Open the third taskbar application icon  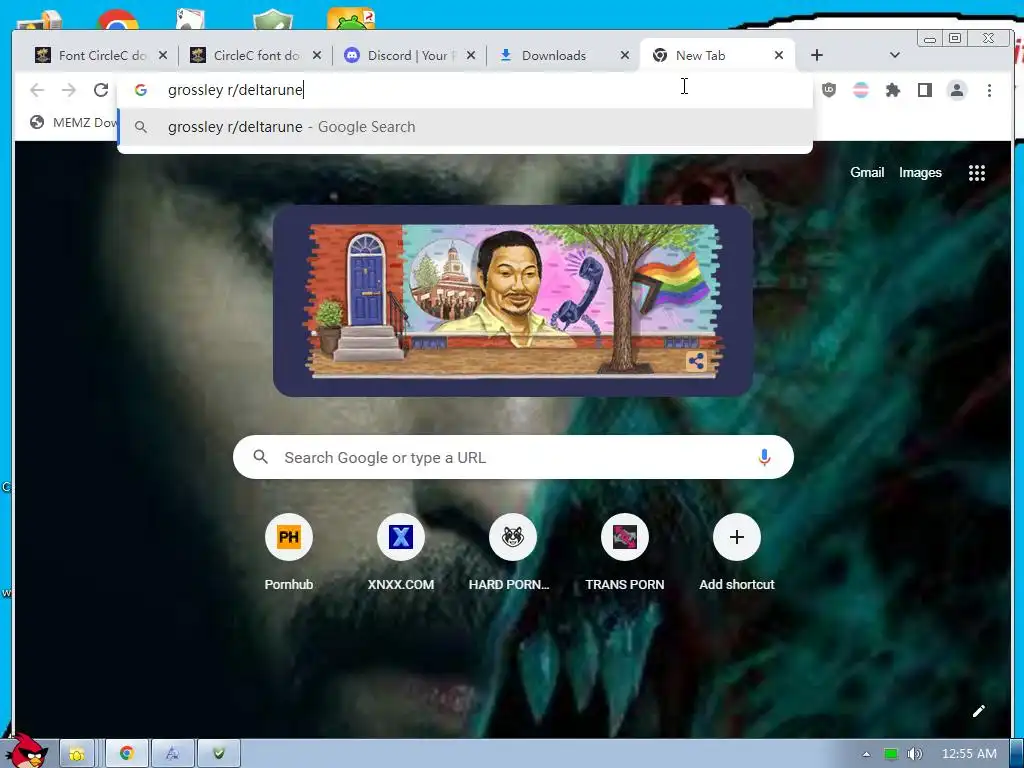tap(172, 754)
